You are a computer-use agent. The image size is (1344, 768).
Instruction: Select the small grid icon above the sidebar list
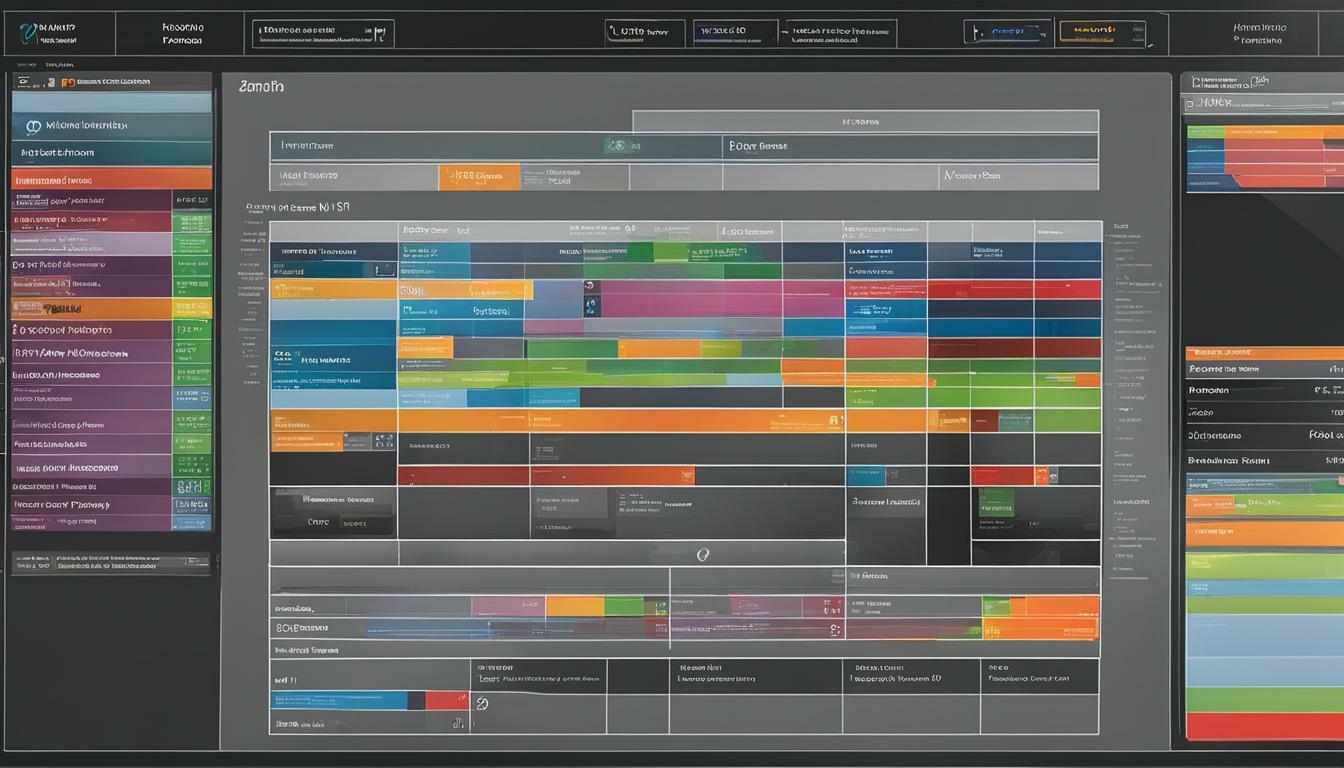pos(23,81)
